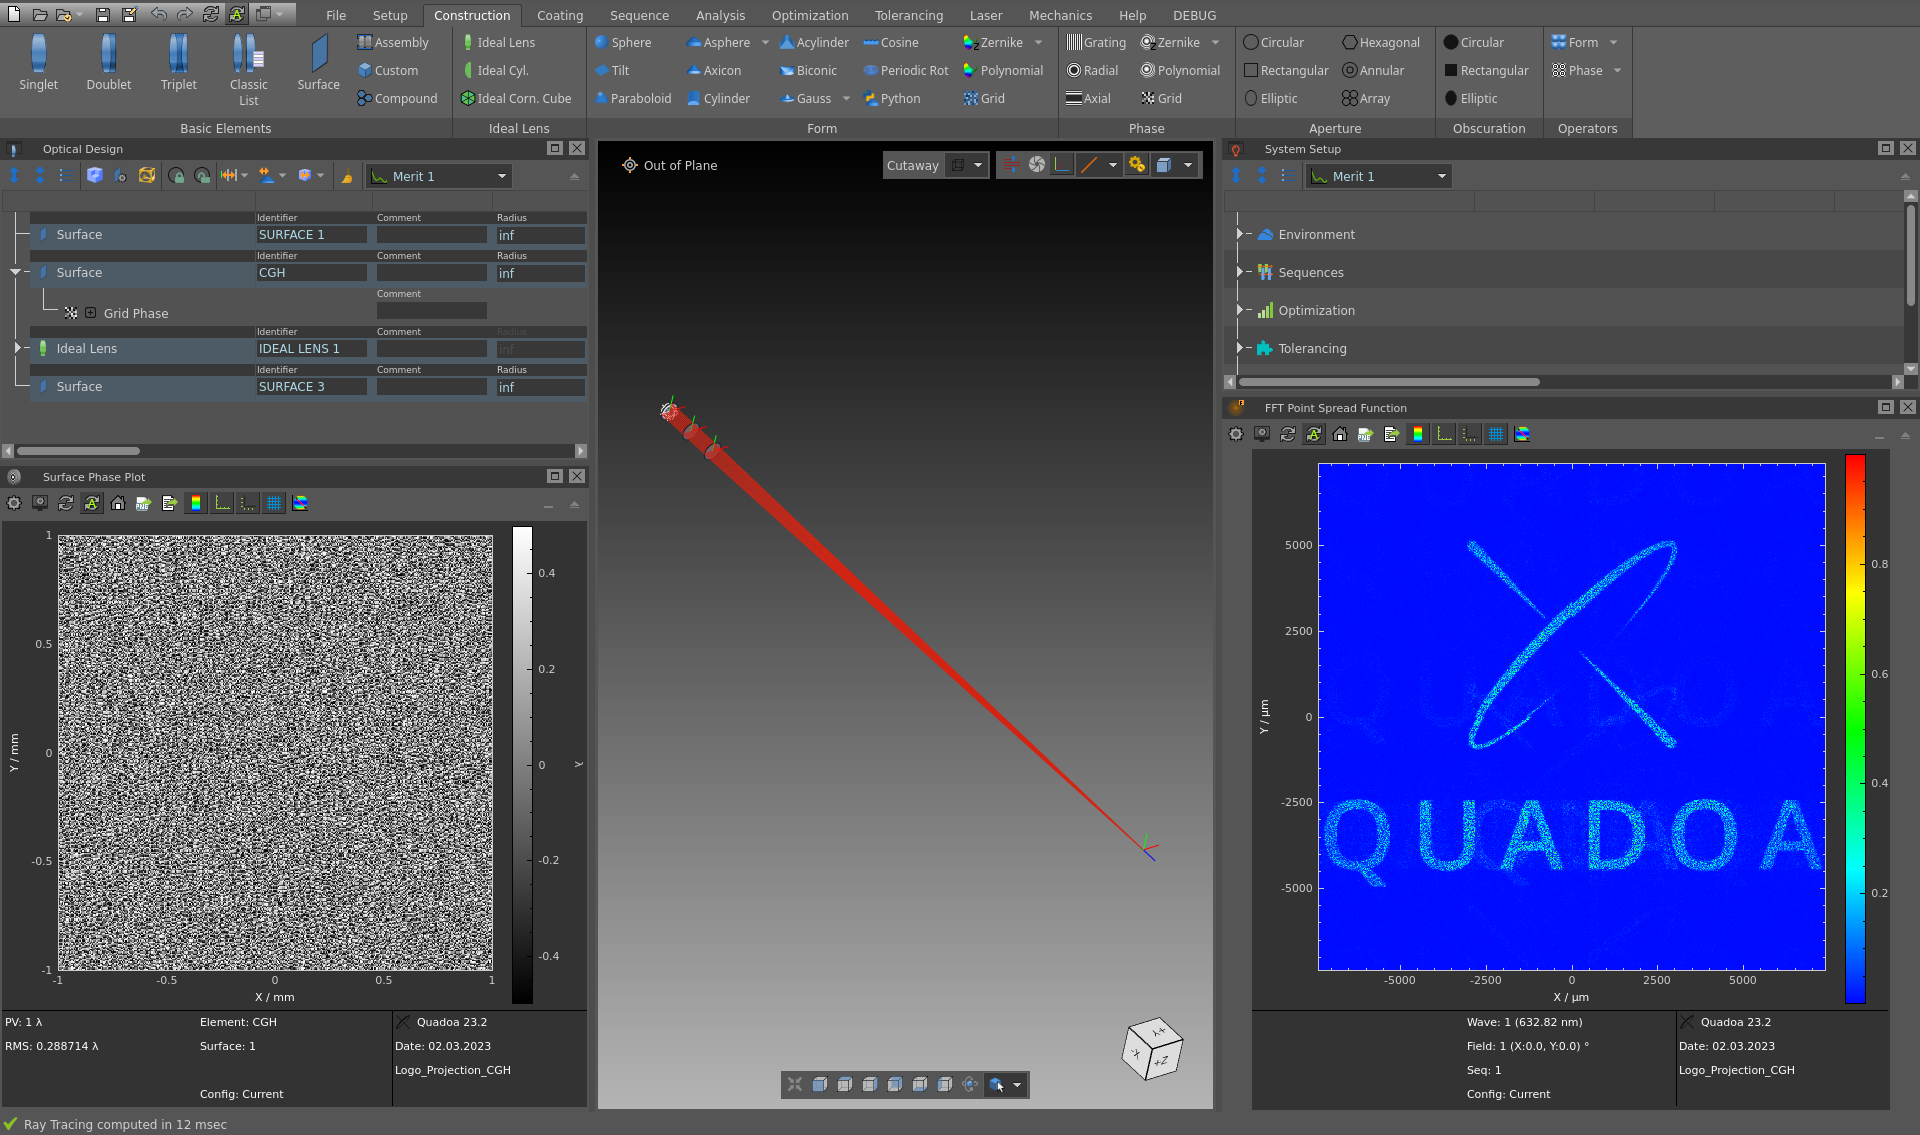Add a Paraboloid form
1920x1135 pixels.
[633, 98]
